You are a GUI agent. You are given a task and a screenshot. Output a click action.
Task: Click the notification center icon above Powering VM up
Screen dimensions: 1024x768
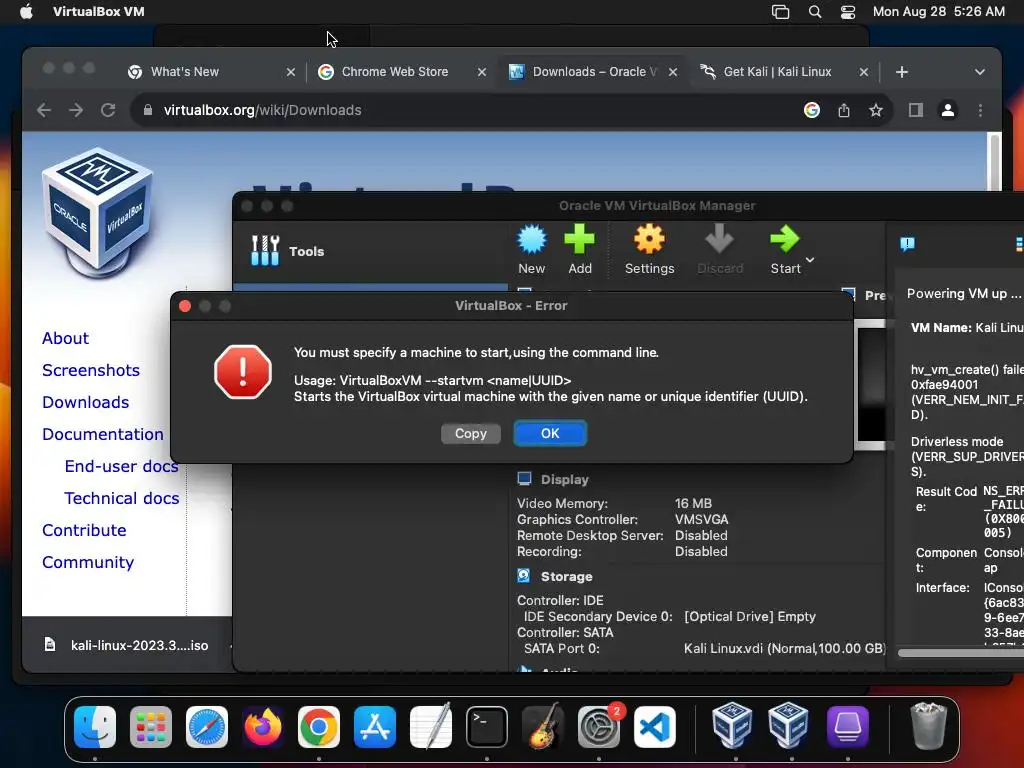point(908,244)
